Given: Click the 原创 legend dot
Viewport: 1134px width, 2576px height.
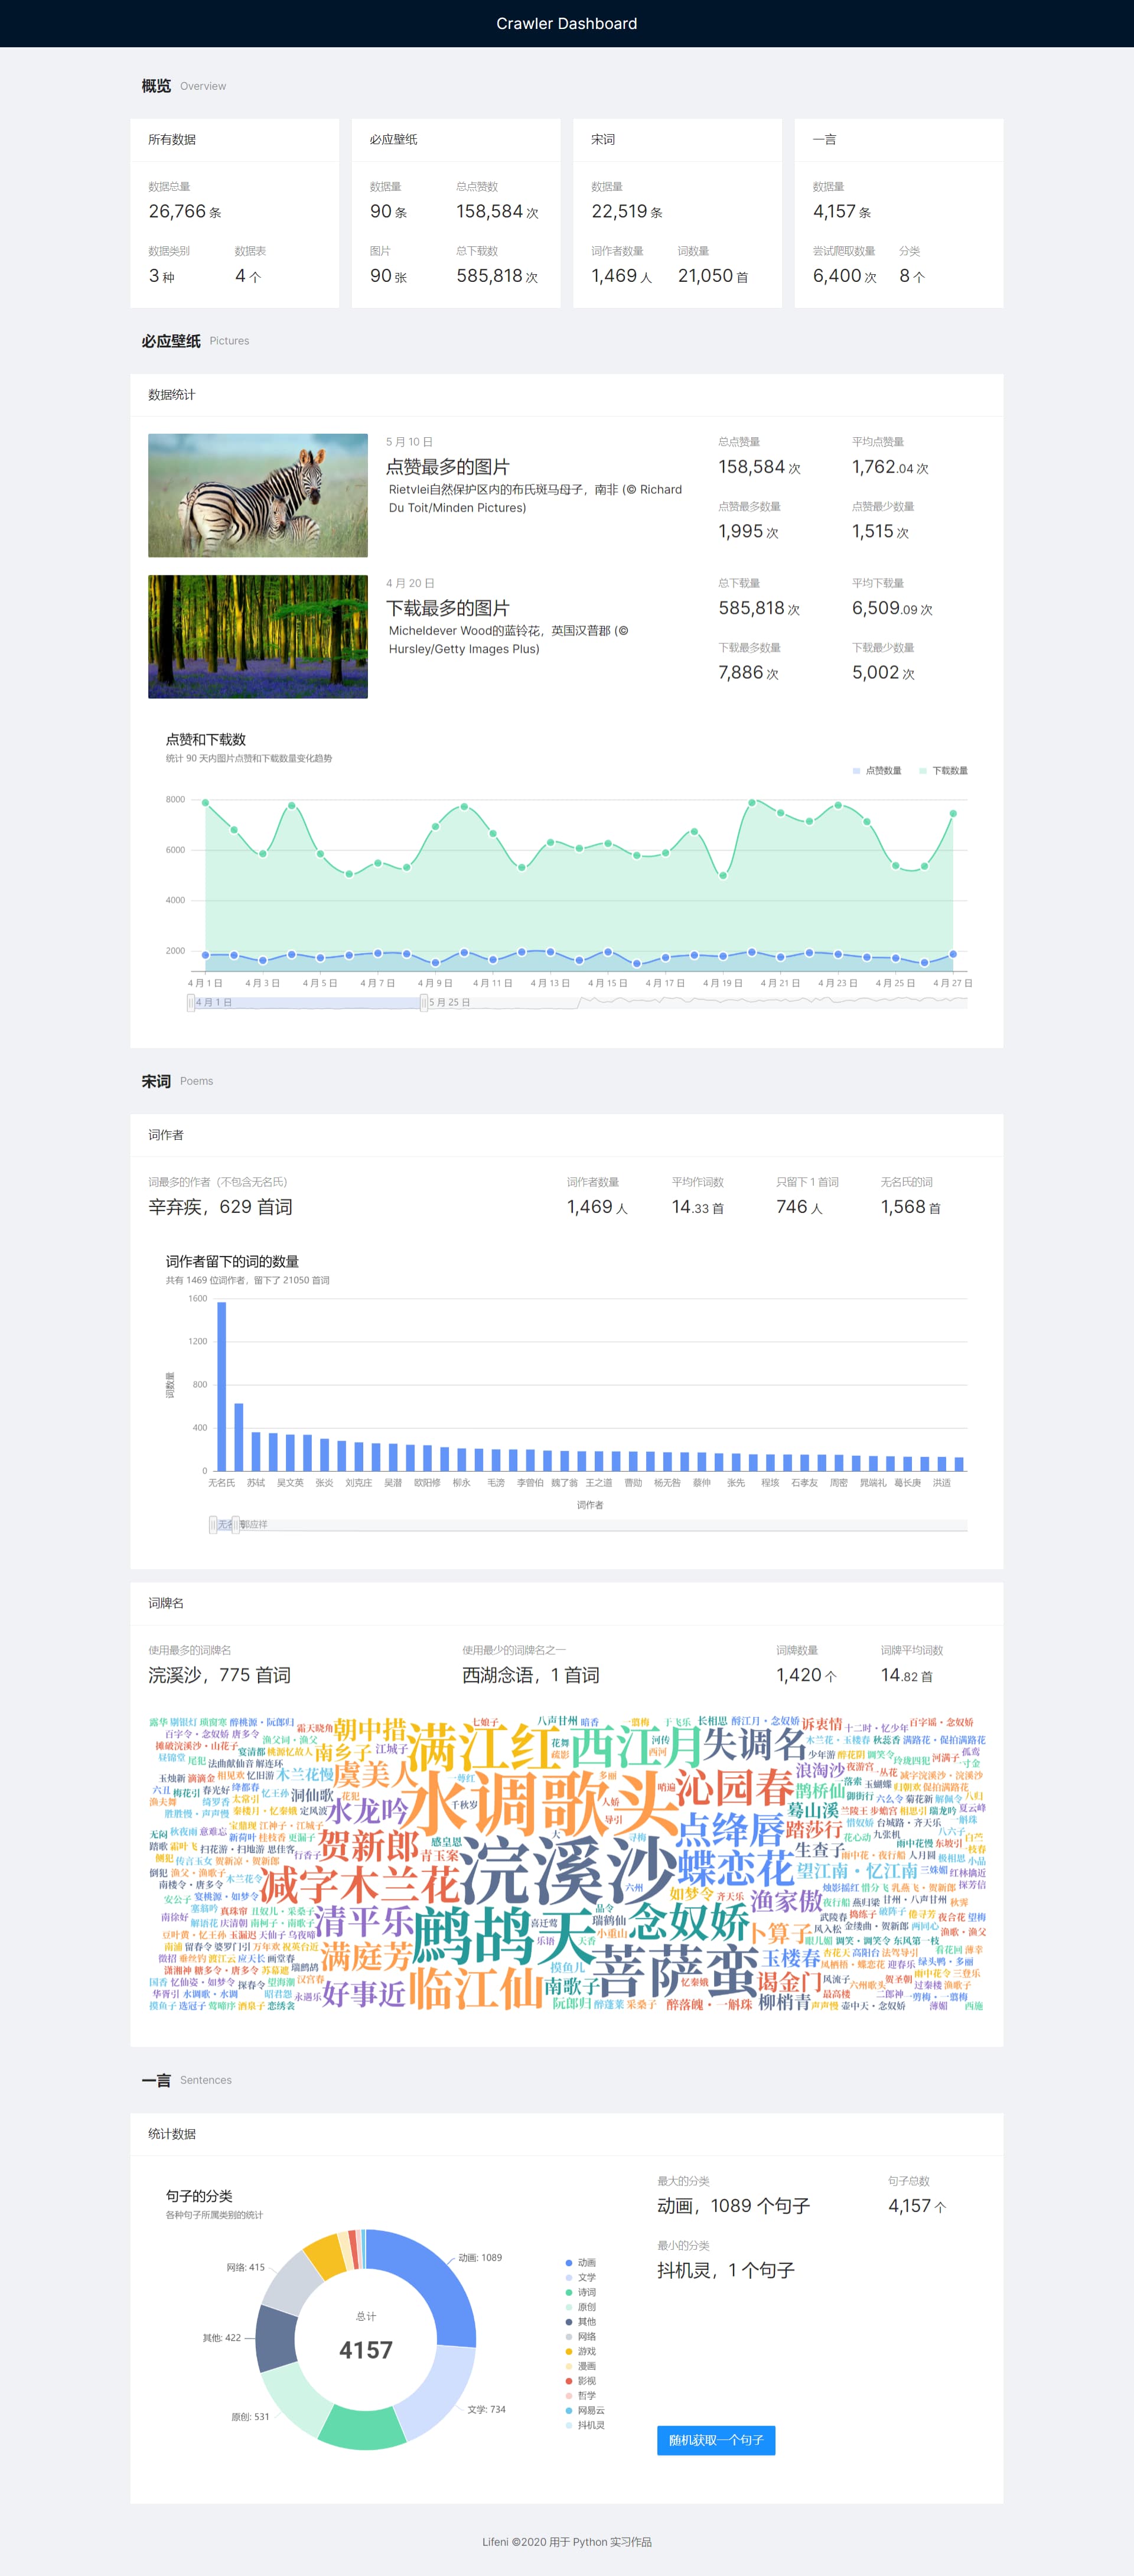Looking at the screenshot, I should pyautogui.click(x=569, y=2307).
